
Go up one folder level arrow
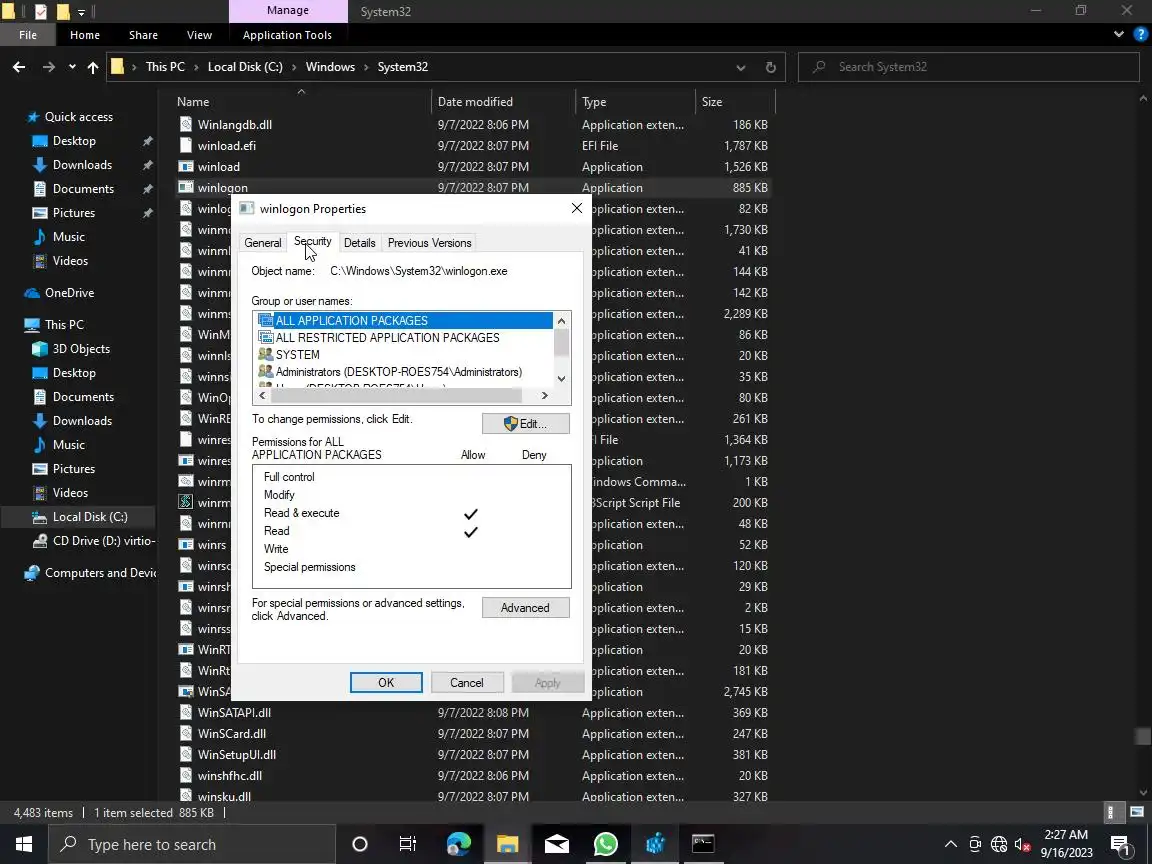tap(93, 67)
